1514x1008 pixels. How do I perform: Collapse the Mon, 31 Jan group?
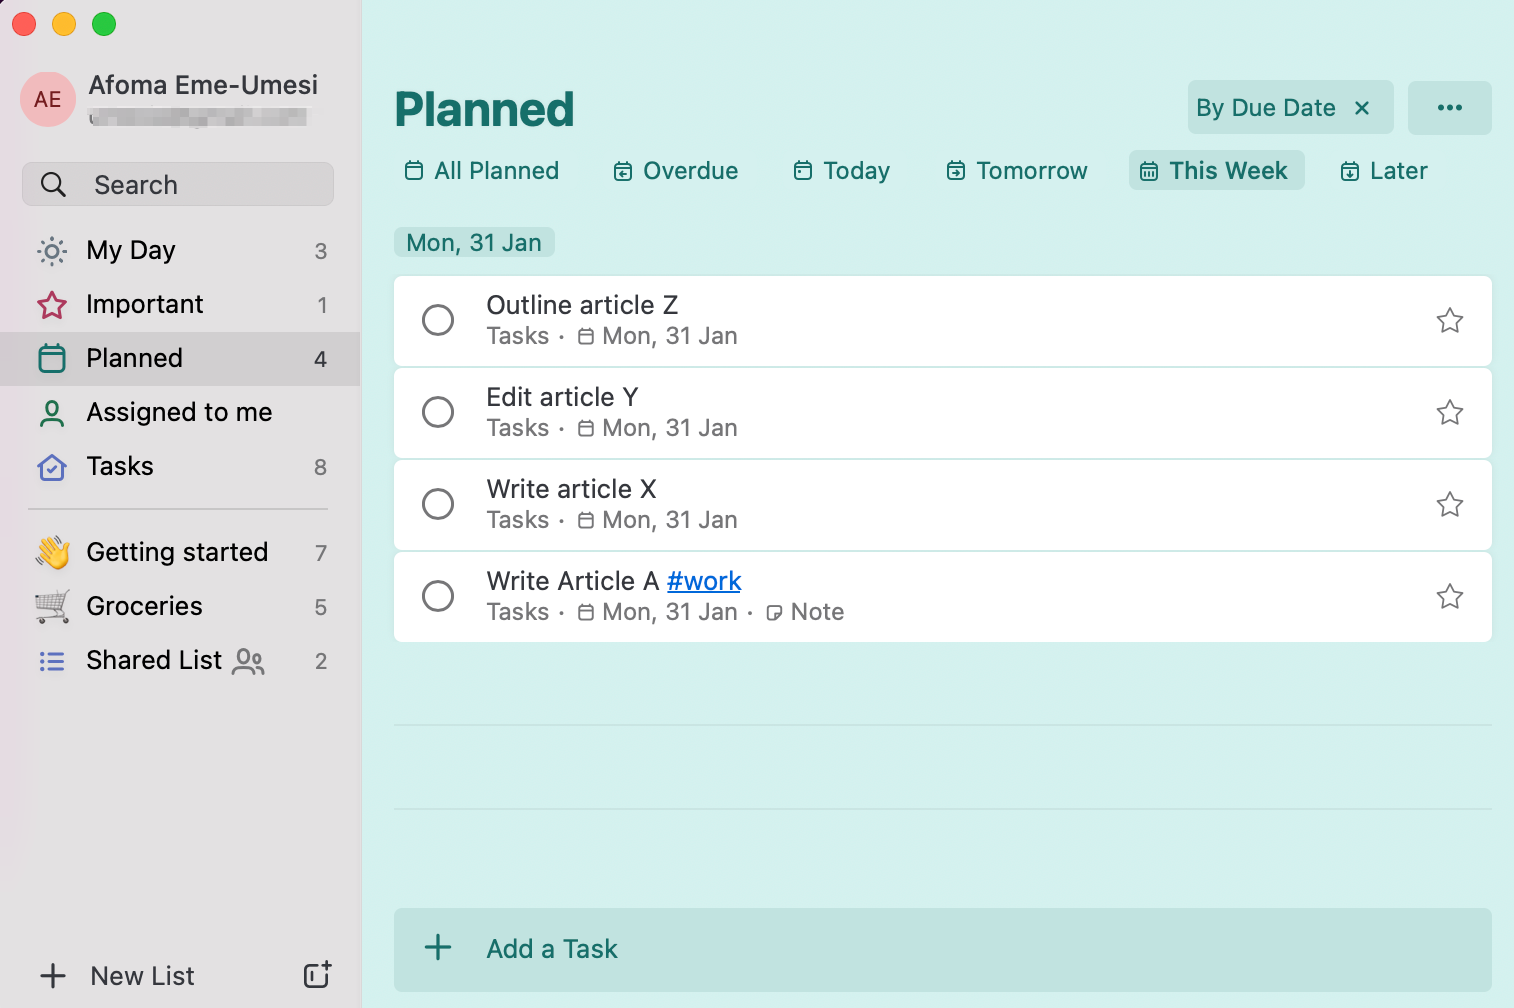point(474,242)
